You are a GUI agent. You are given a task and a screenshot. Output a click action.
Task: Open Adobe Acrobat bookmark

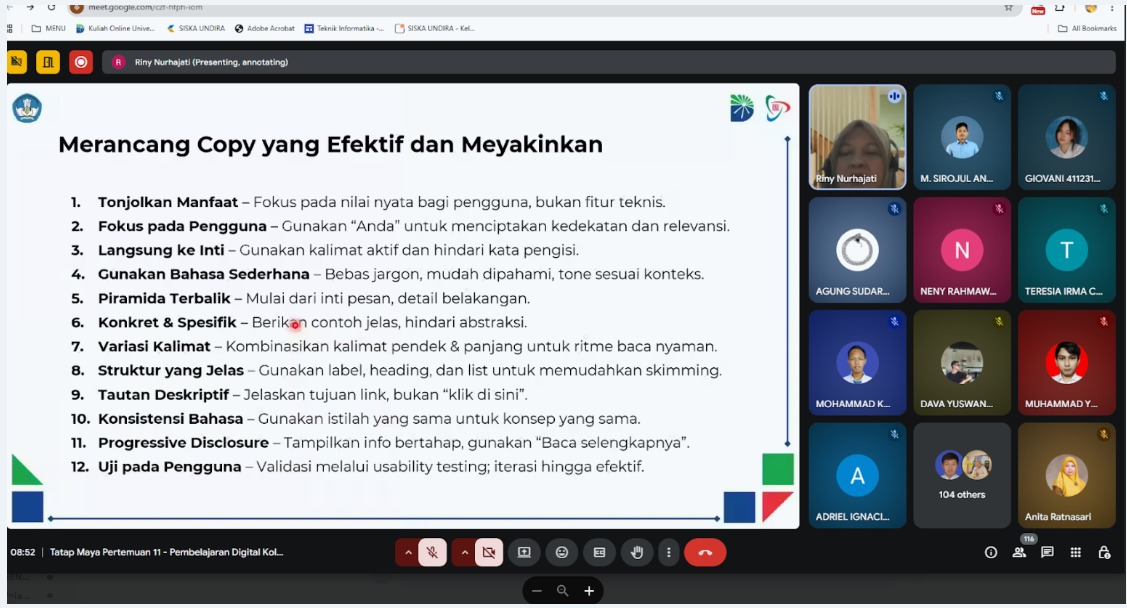point(264,28)
